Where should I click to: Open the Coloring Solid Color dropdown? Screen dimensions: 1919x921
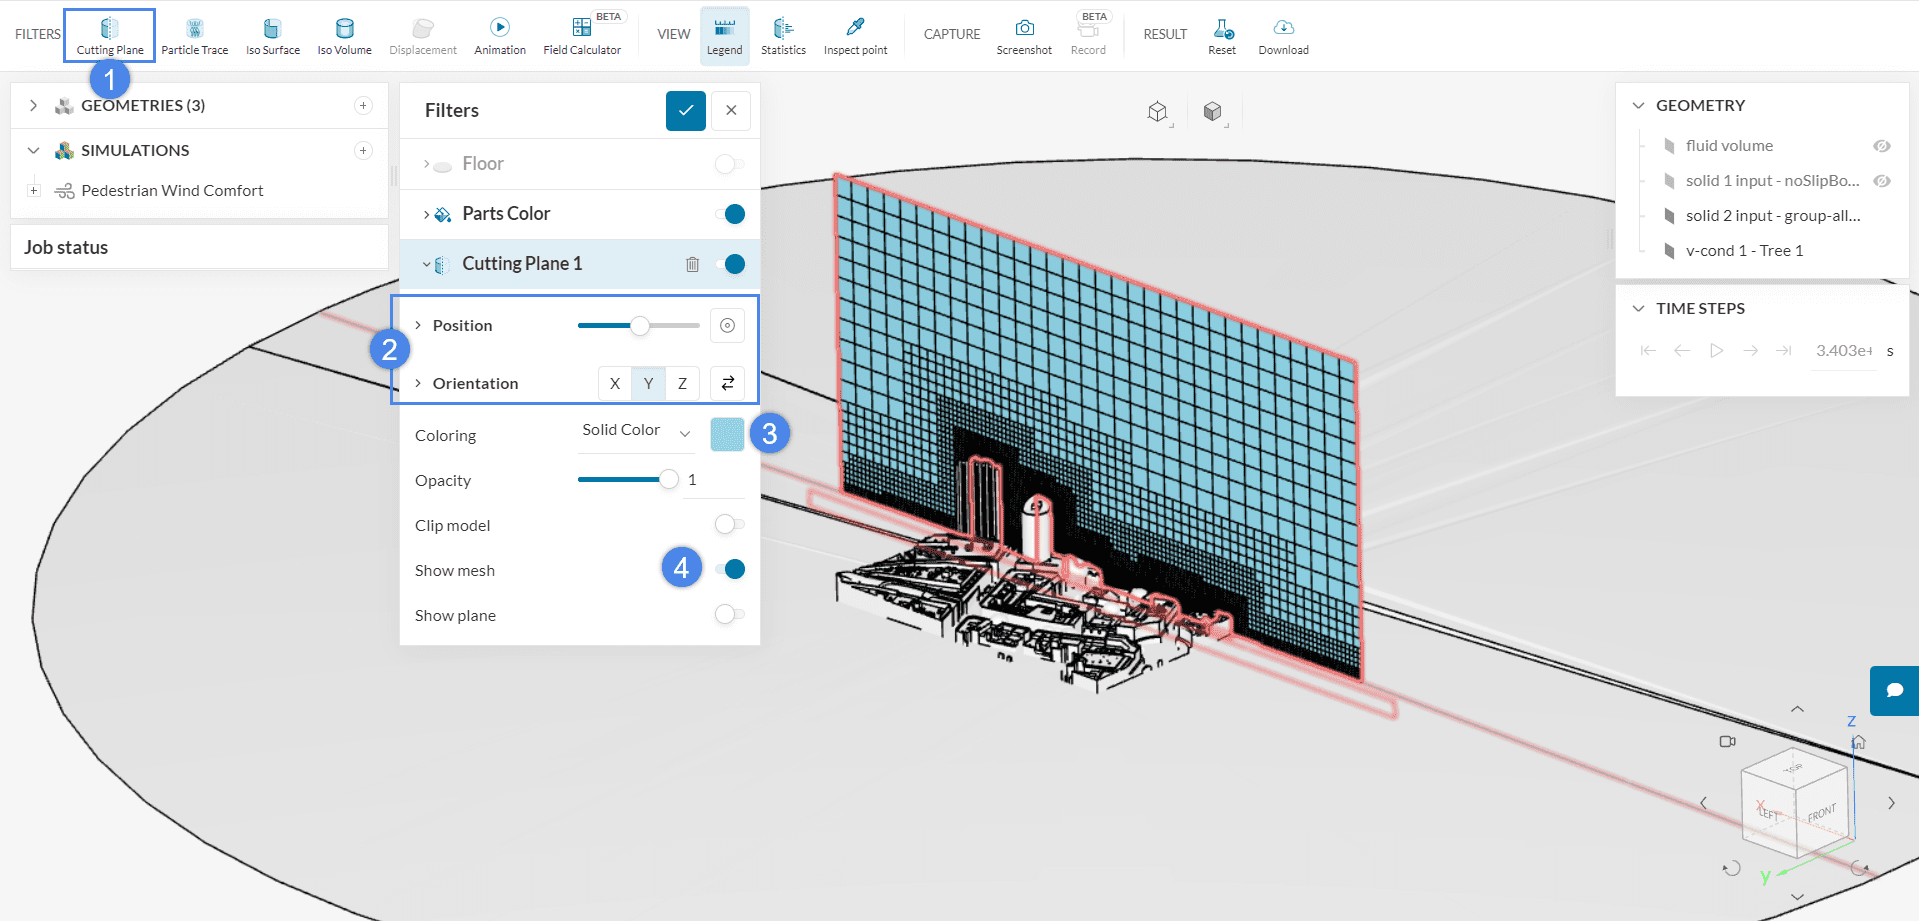click(x=636, y=431)
